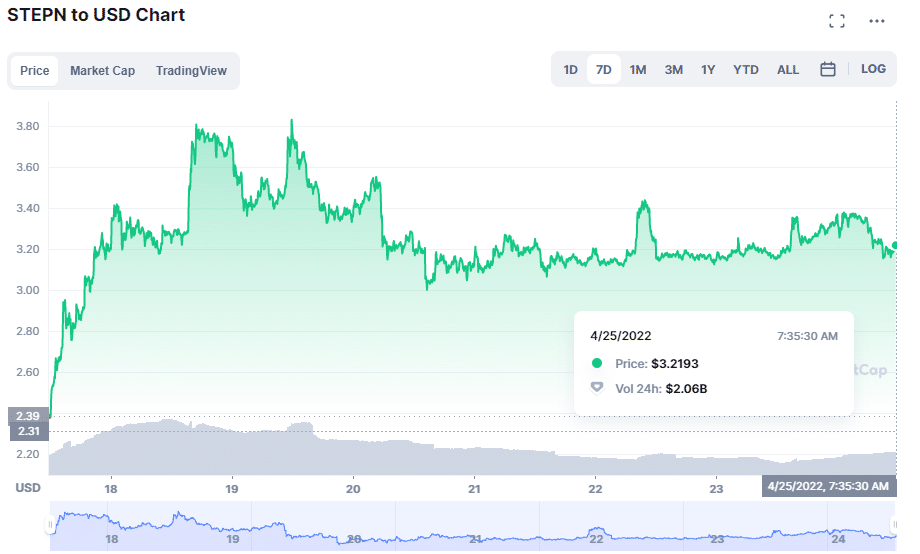Click the USD currency axis label
Screen dimensions: 920x554
(28, 488)
